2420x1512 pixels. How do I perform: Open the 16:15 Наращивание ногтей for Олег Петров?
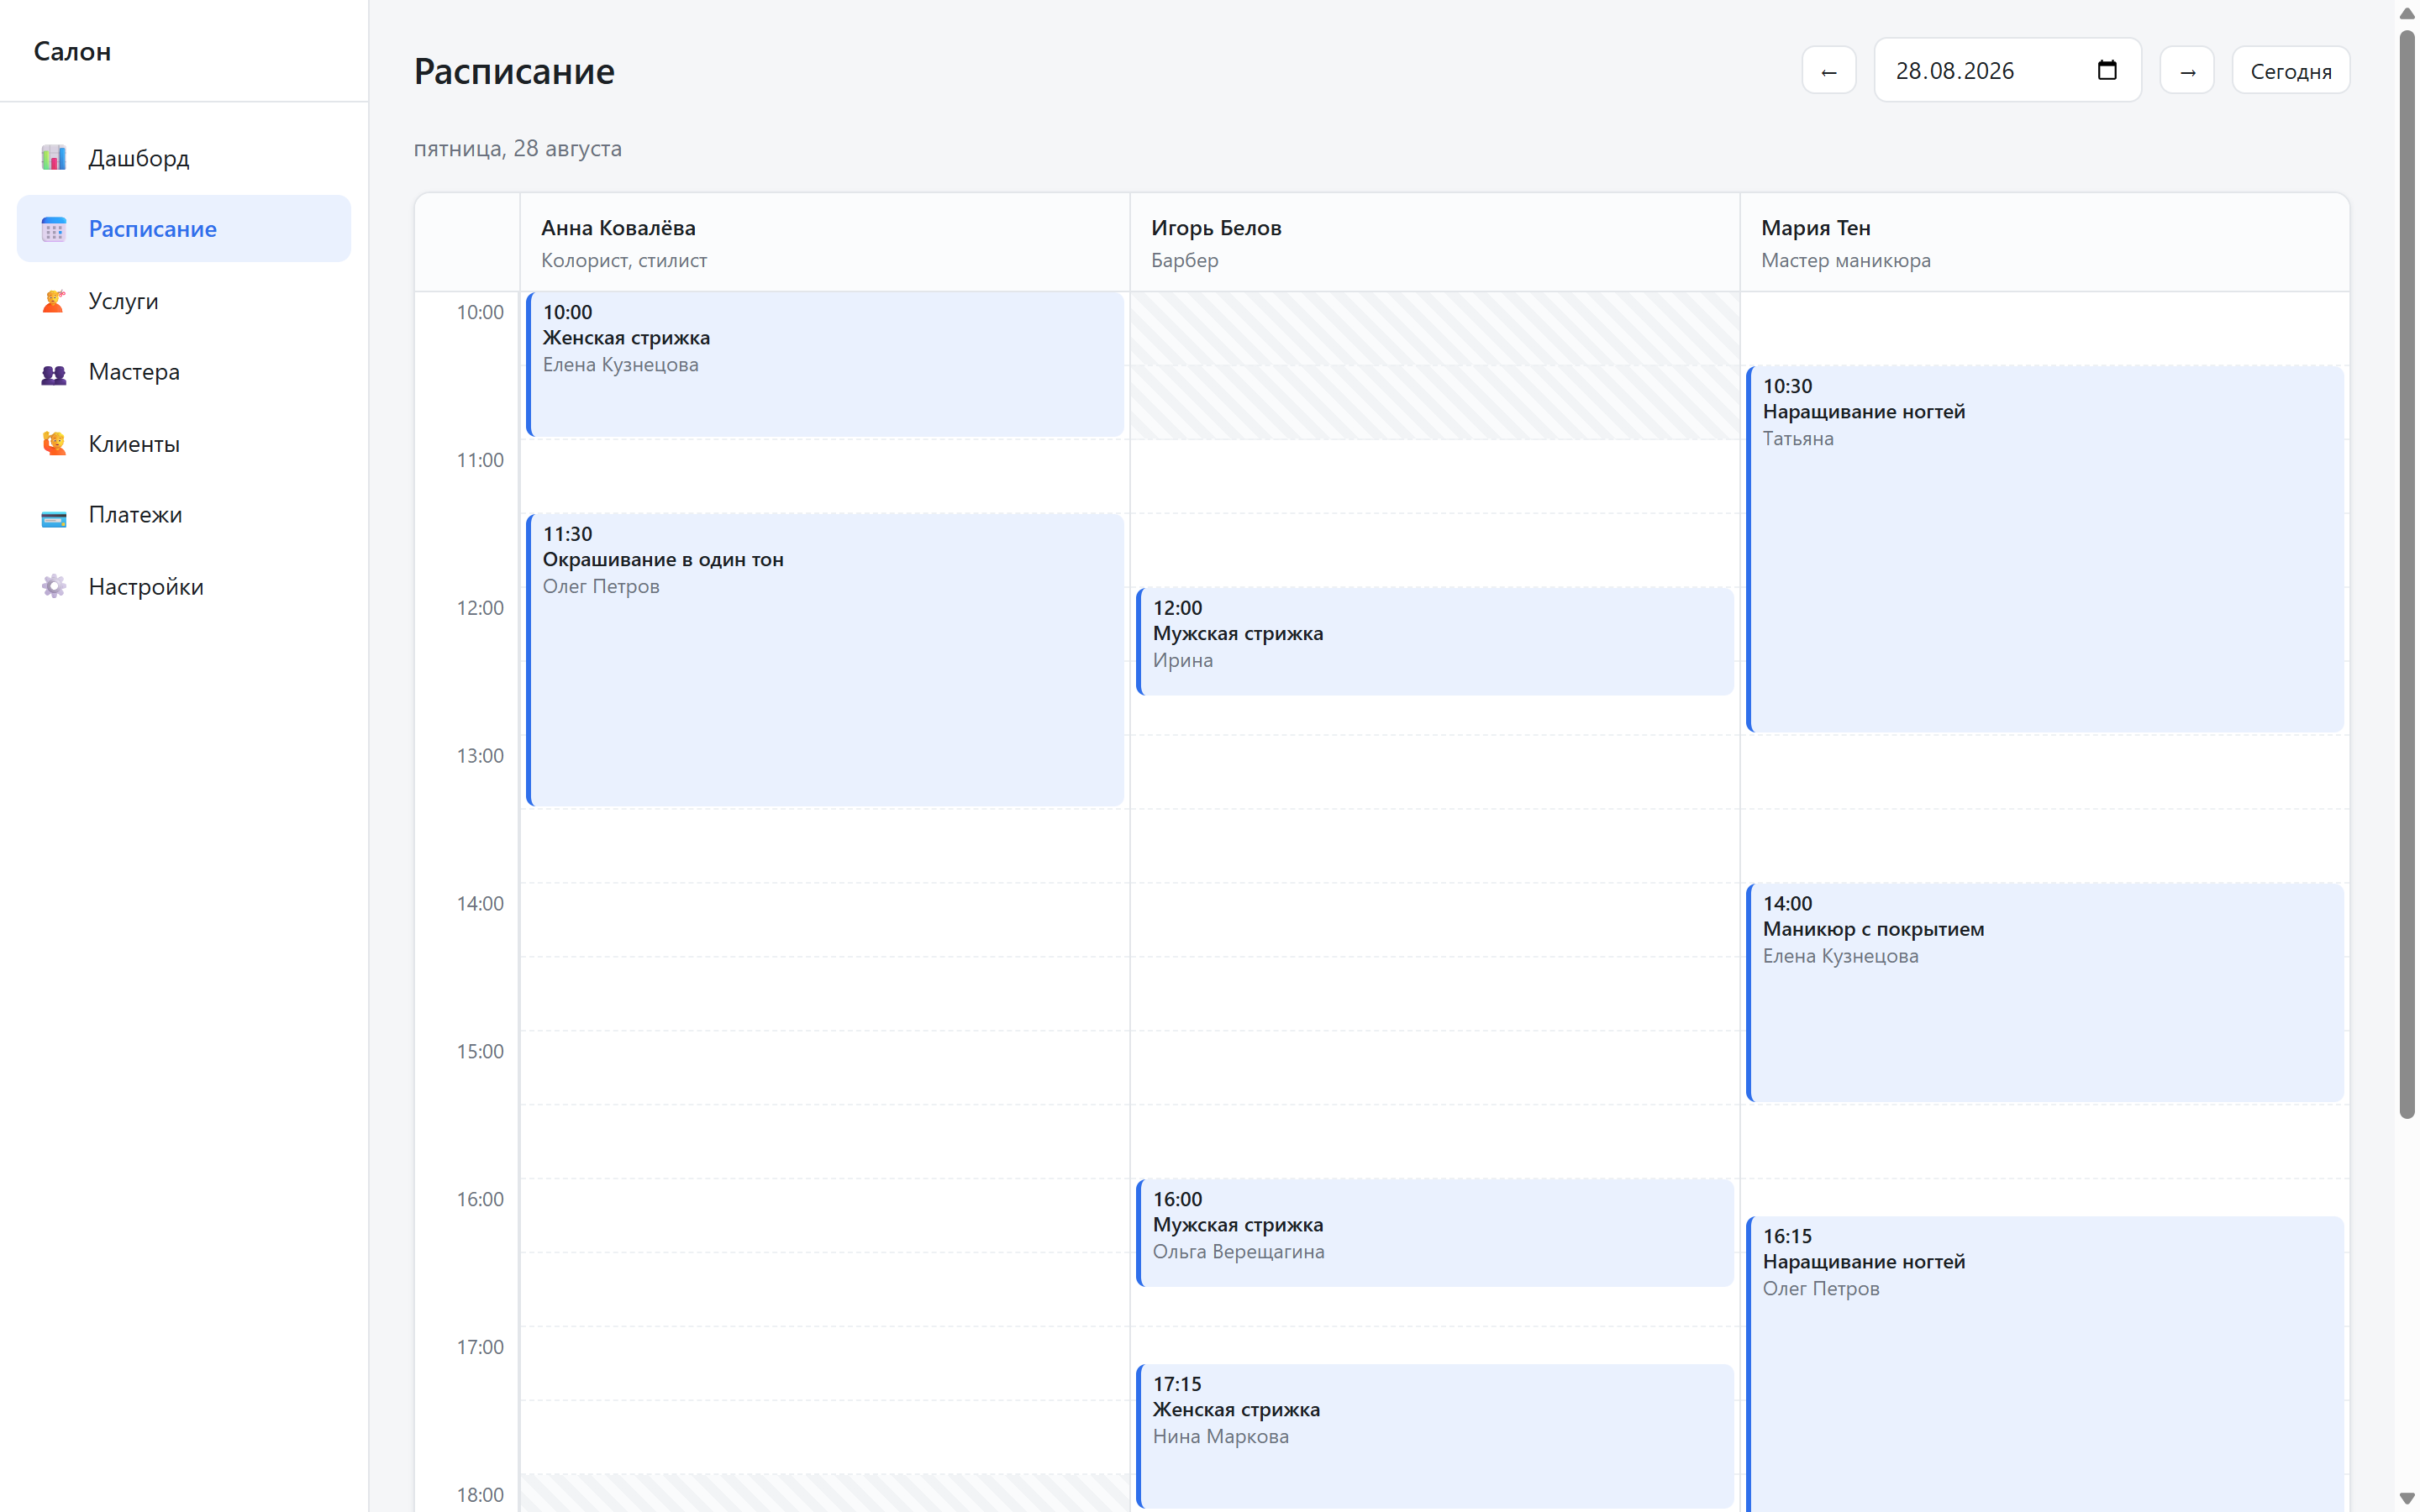pyautogui.click(x=2045, y=1364)
